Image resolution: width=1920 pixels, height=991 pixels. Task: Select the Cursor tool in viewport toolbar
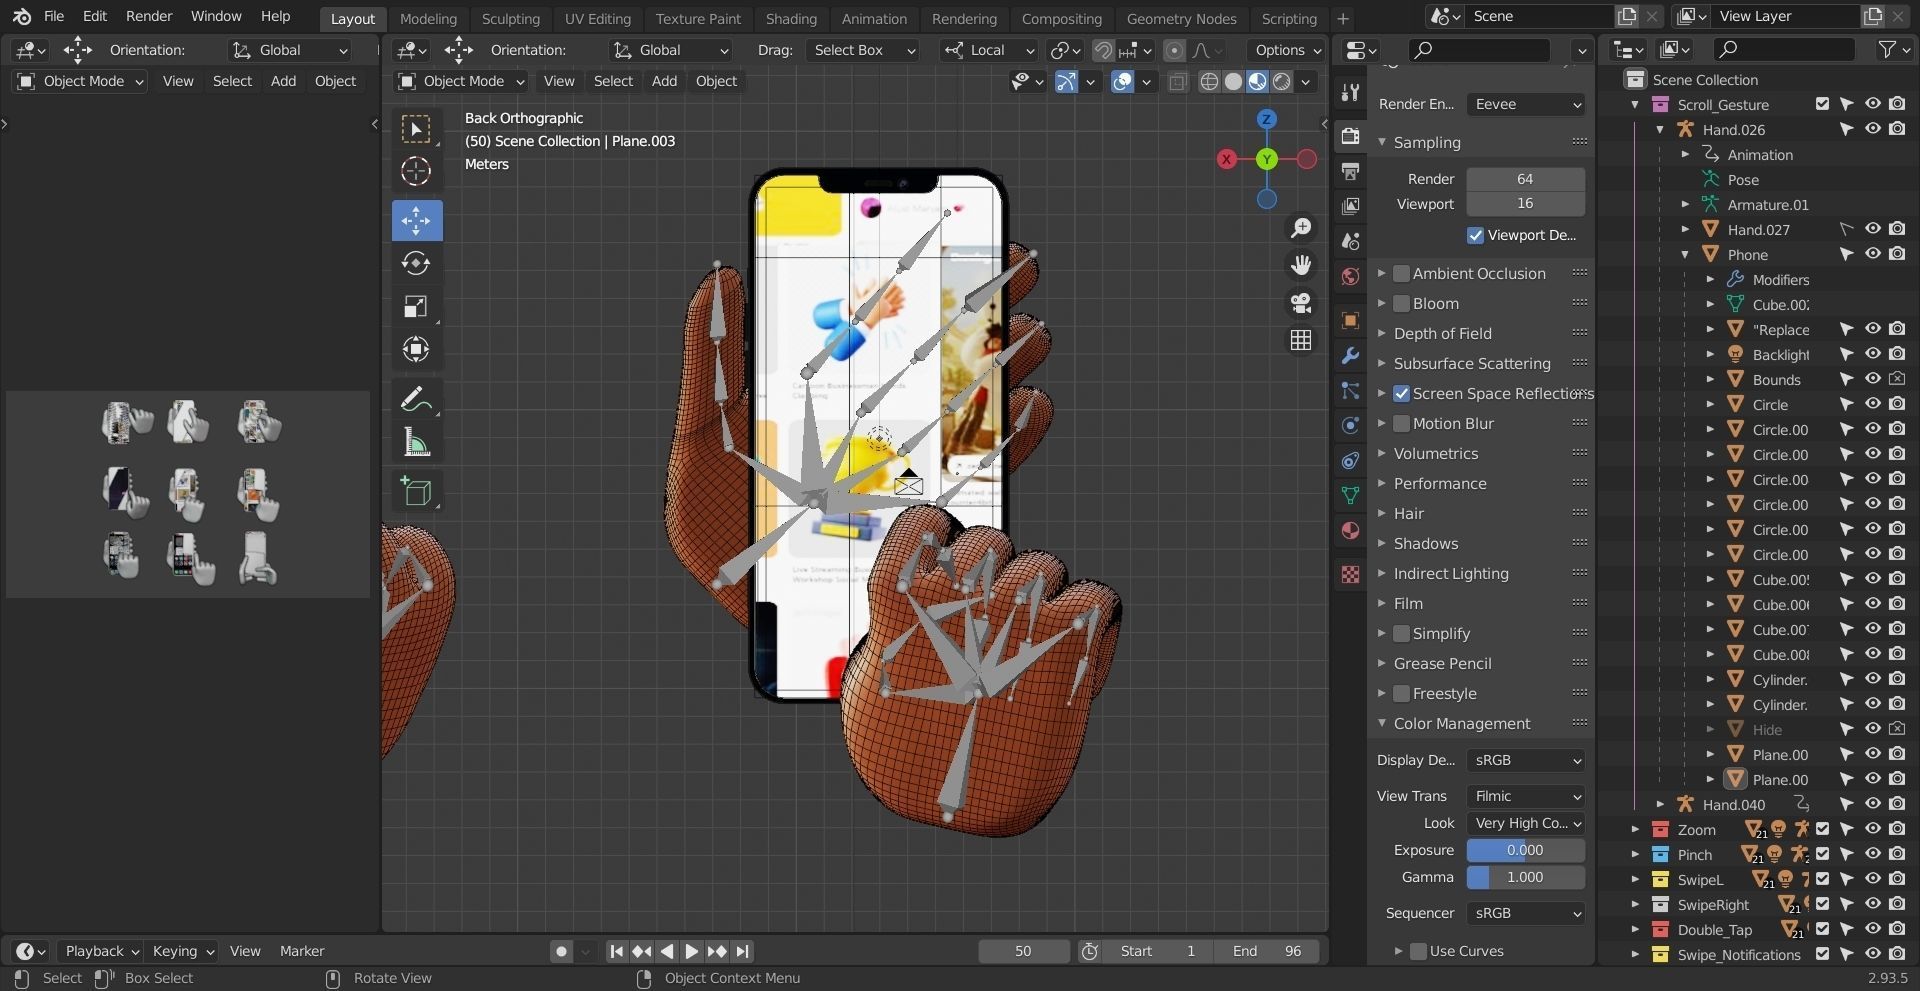coord(416,171)
